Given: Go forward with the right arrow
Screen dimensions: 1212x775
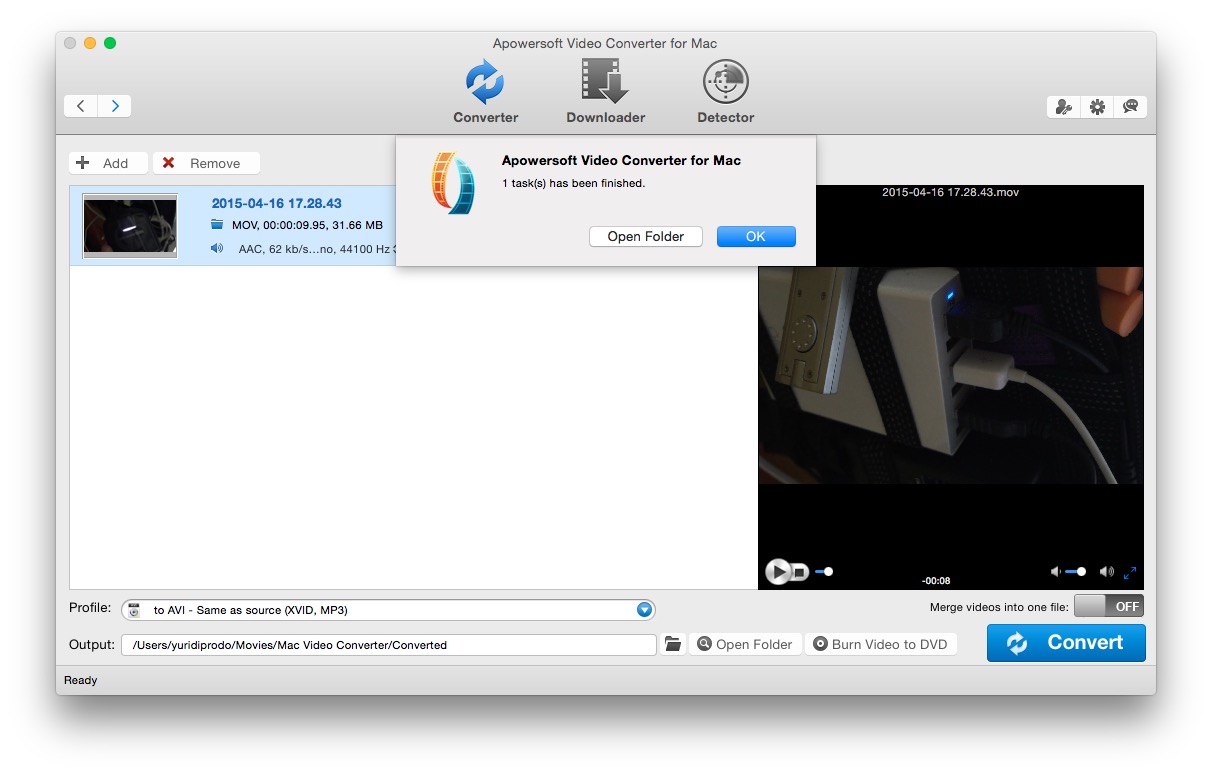Looking at the screenshot, I should (115, 106).
